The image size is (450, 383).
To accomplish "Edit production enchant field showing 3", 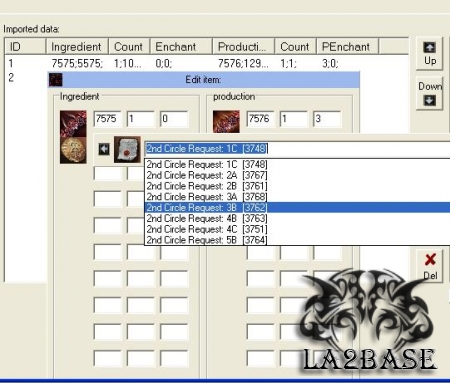I will [x=327, y=119].
